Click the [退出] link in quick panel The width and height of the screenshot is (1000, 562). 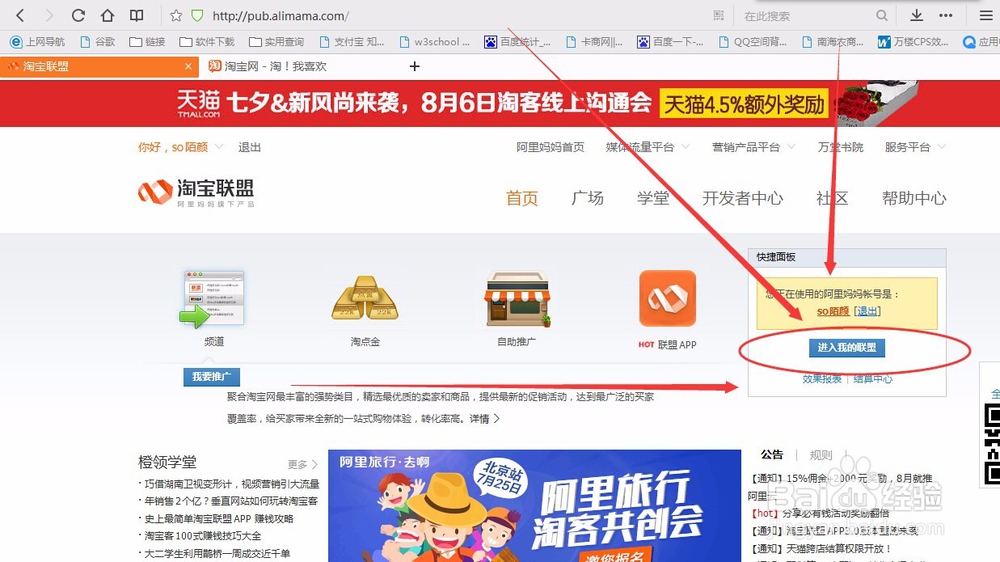pos(867,311)
